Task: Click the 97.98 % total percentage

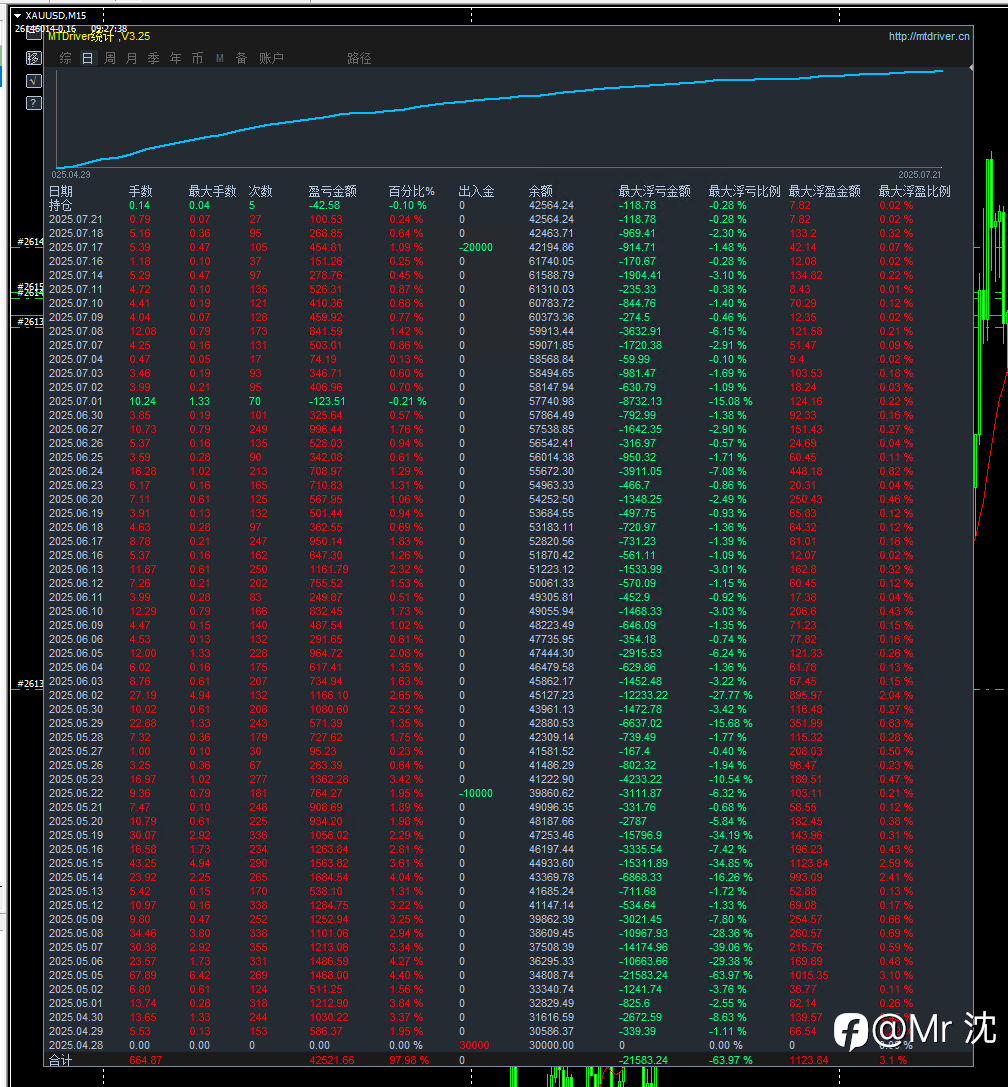Action: pyautogui.click(x=408, y=1060)
